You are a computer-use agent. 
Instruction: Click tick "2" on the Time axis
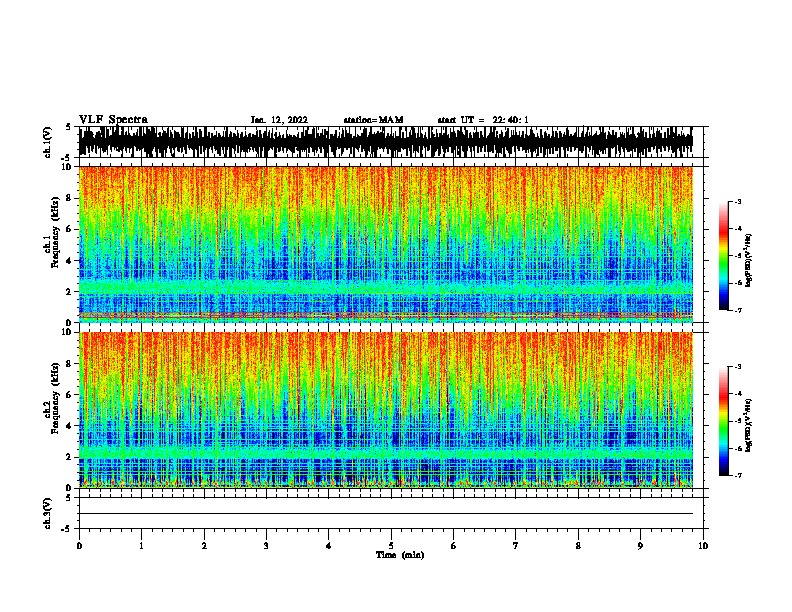coord(204,546)
